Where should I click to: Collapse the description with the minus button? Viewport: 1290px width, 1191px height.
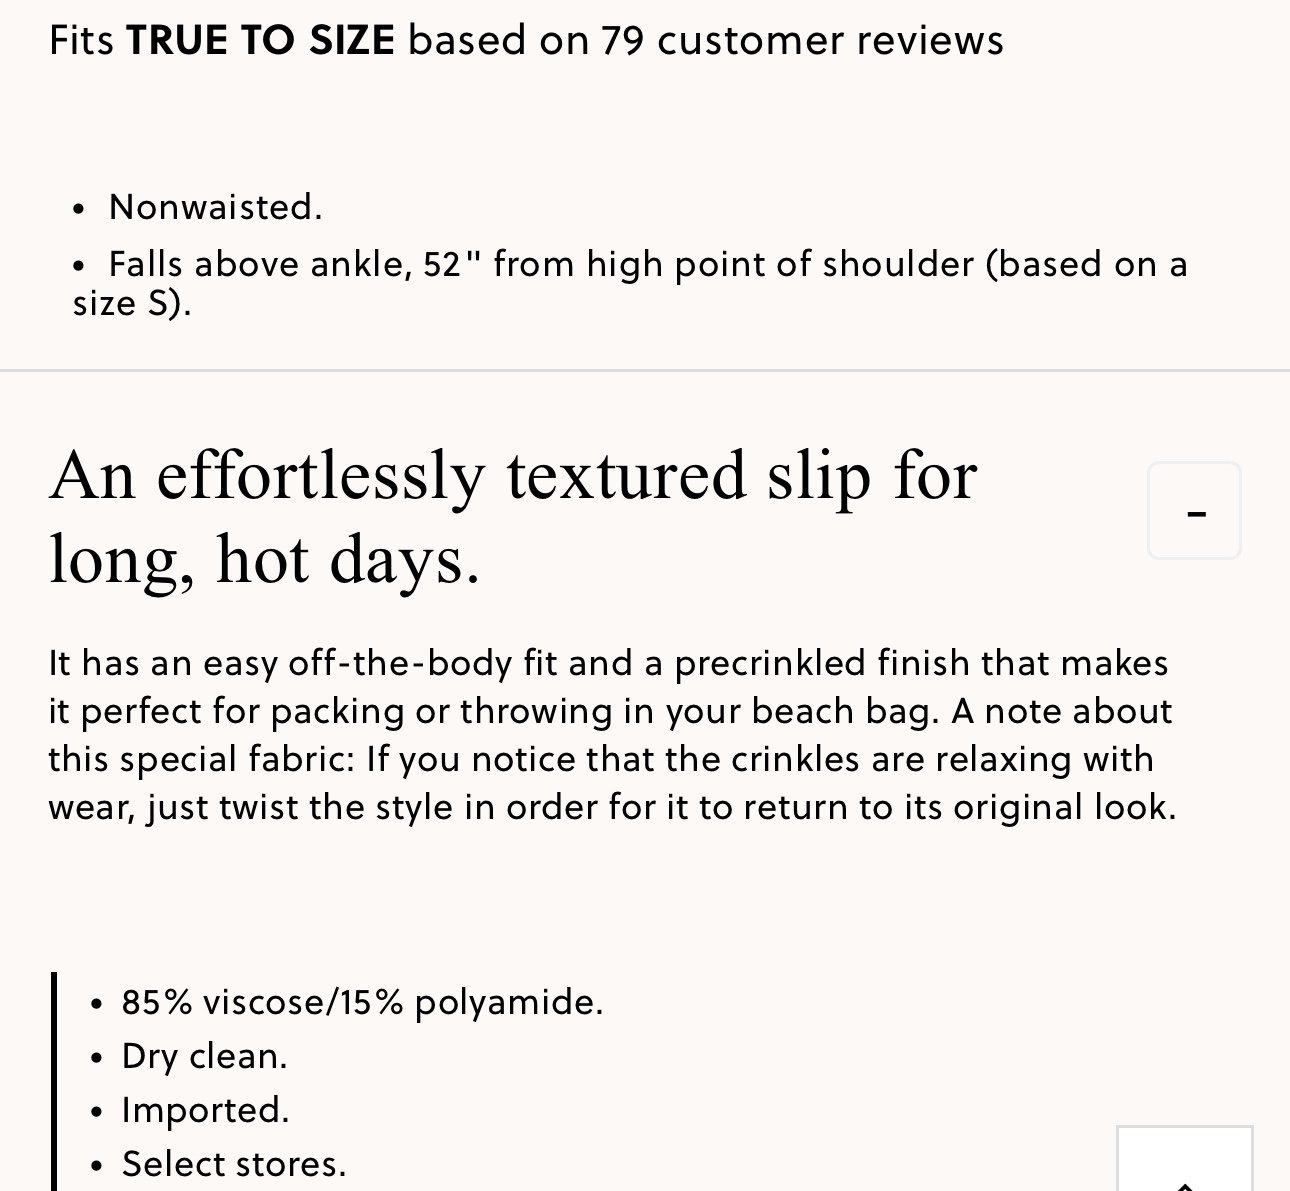click(x=1194, y=510)
